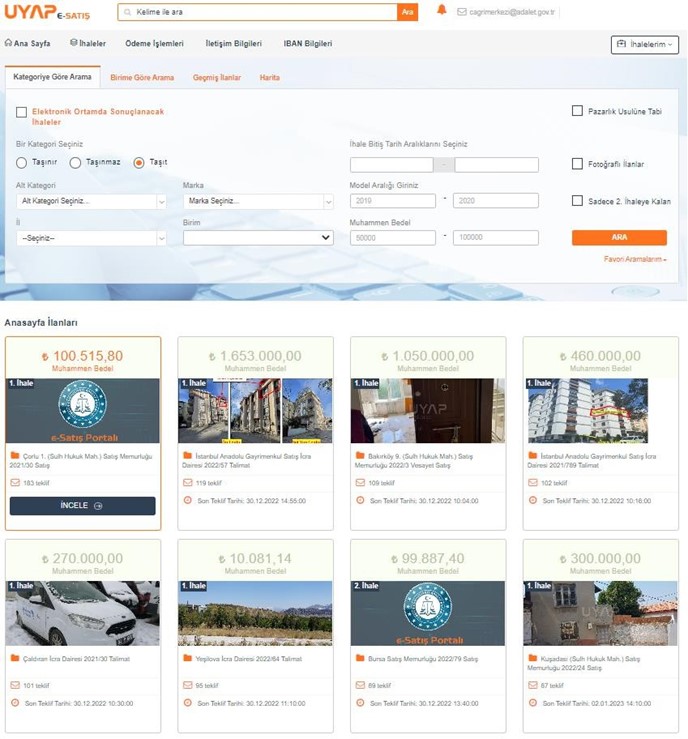This screenshot has height=739, width=688.
Task: Click the envelope icon beside email address
Action: (462, 12)
